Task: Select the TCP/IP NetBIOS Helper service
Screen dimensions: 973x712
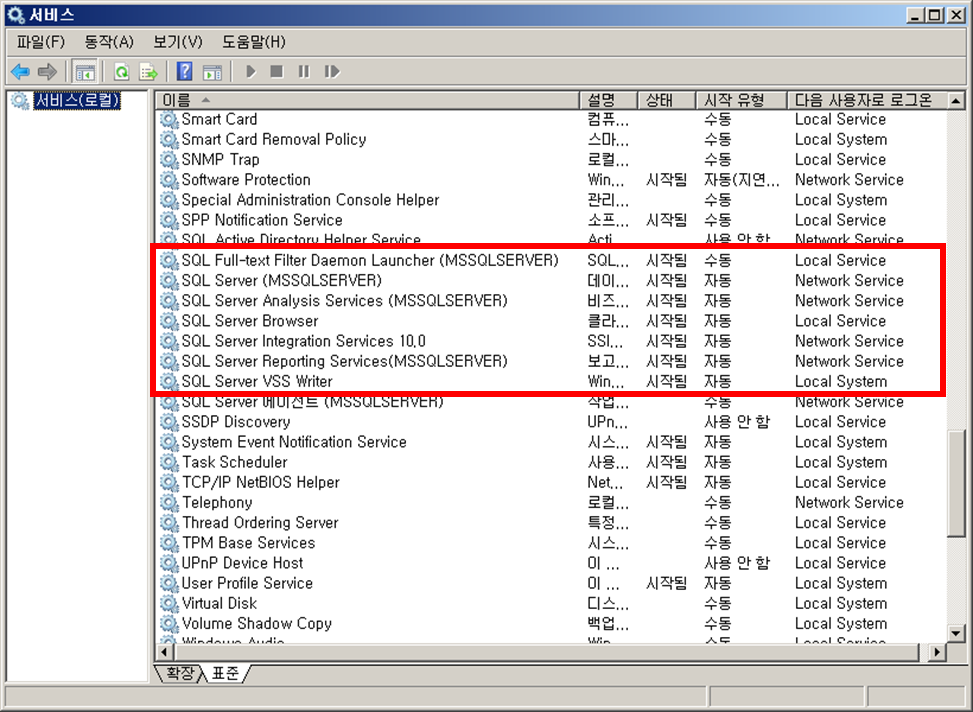Action: (552, 482)
